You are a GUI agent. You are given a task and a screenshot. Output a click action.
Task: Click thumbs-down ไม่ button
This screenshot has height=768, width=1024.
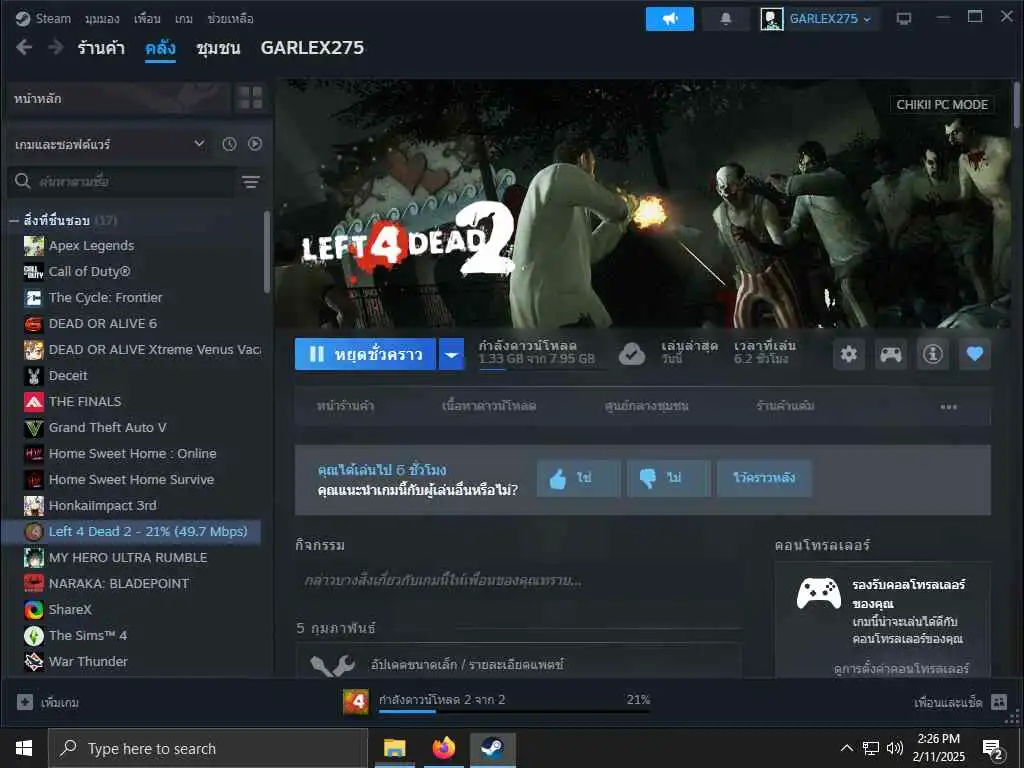coord(669,478)
